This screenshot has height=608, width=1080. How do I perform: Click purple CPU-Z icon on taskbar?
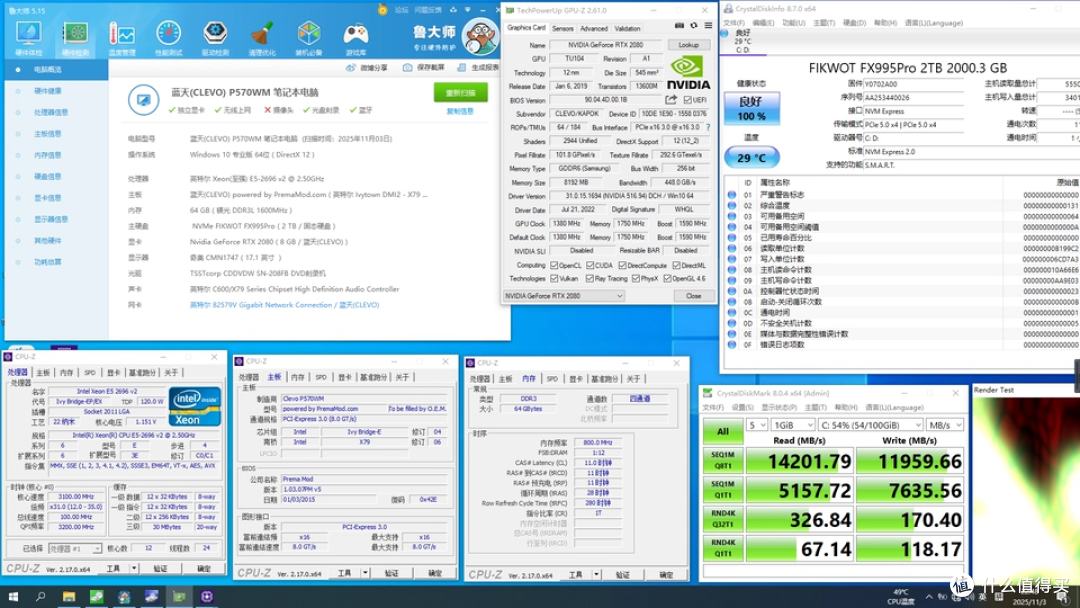tap(207, 597)
